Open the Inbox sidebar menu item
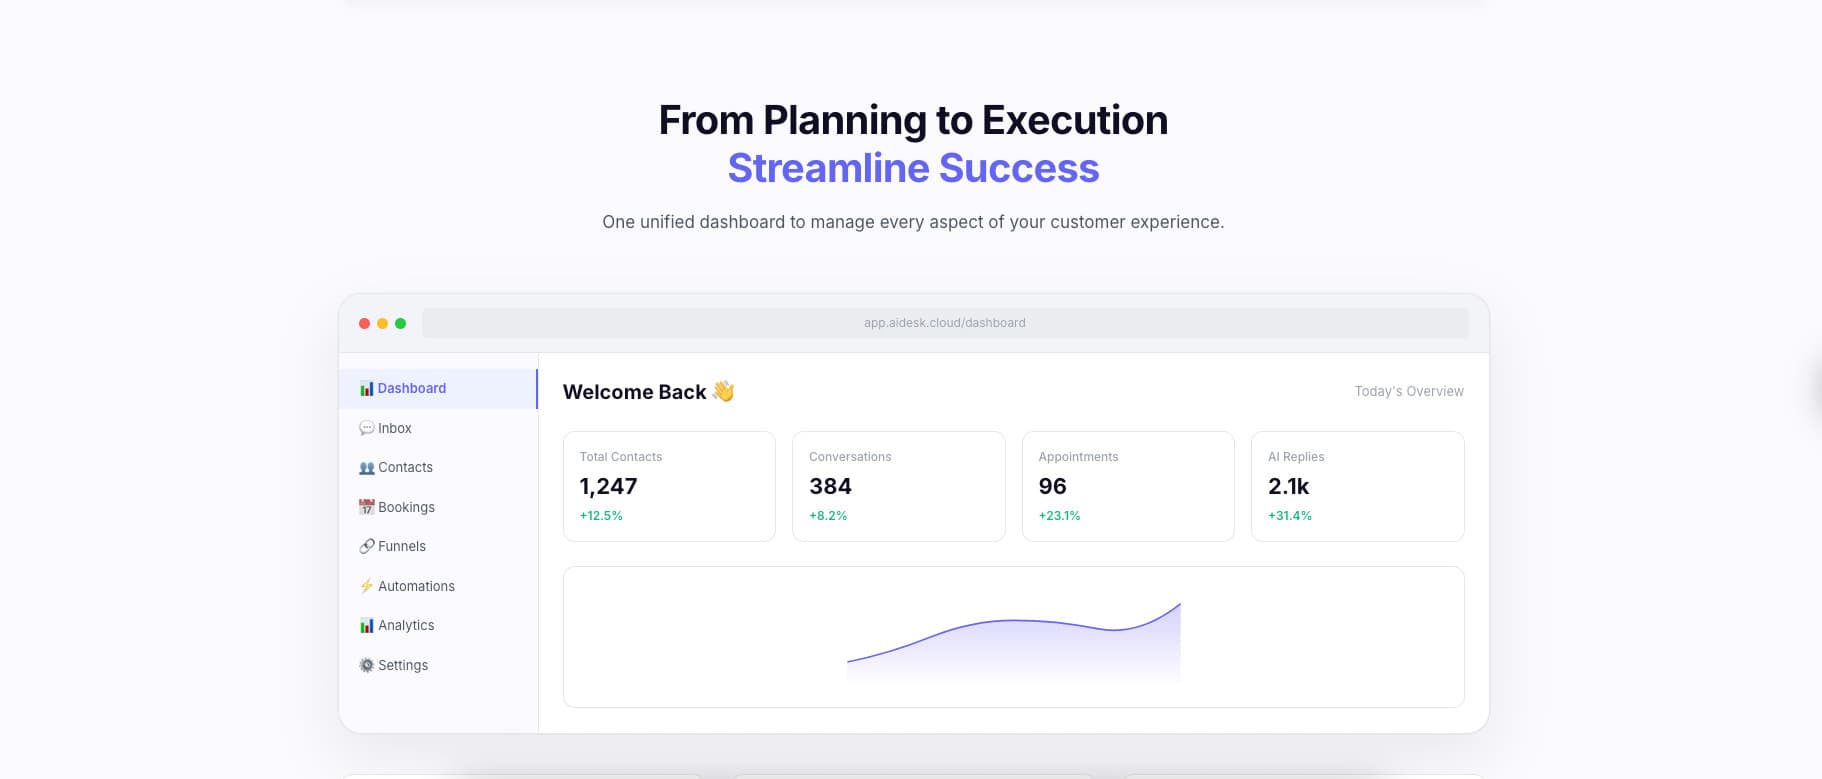The image size is (1822, 779). [395, 428]
